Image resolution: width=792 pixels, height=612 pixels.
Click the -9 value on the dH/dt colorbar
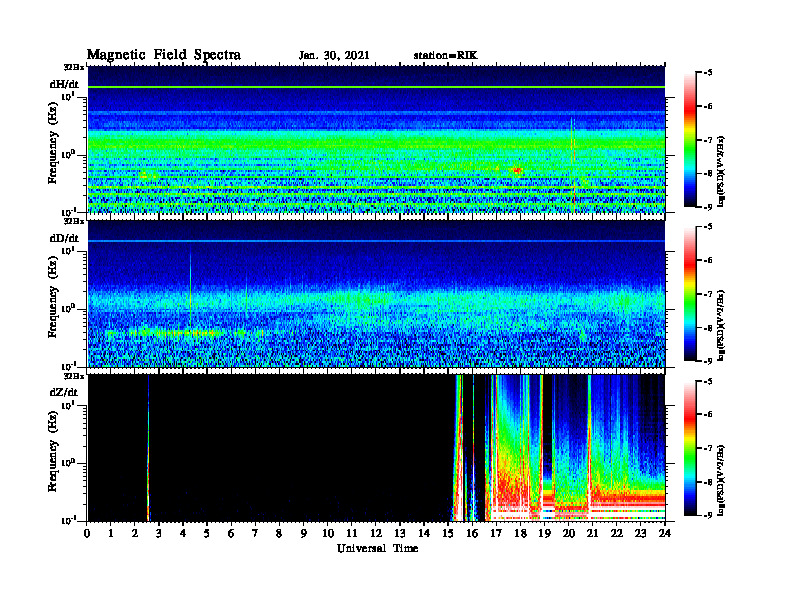tap(707, 207)
